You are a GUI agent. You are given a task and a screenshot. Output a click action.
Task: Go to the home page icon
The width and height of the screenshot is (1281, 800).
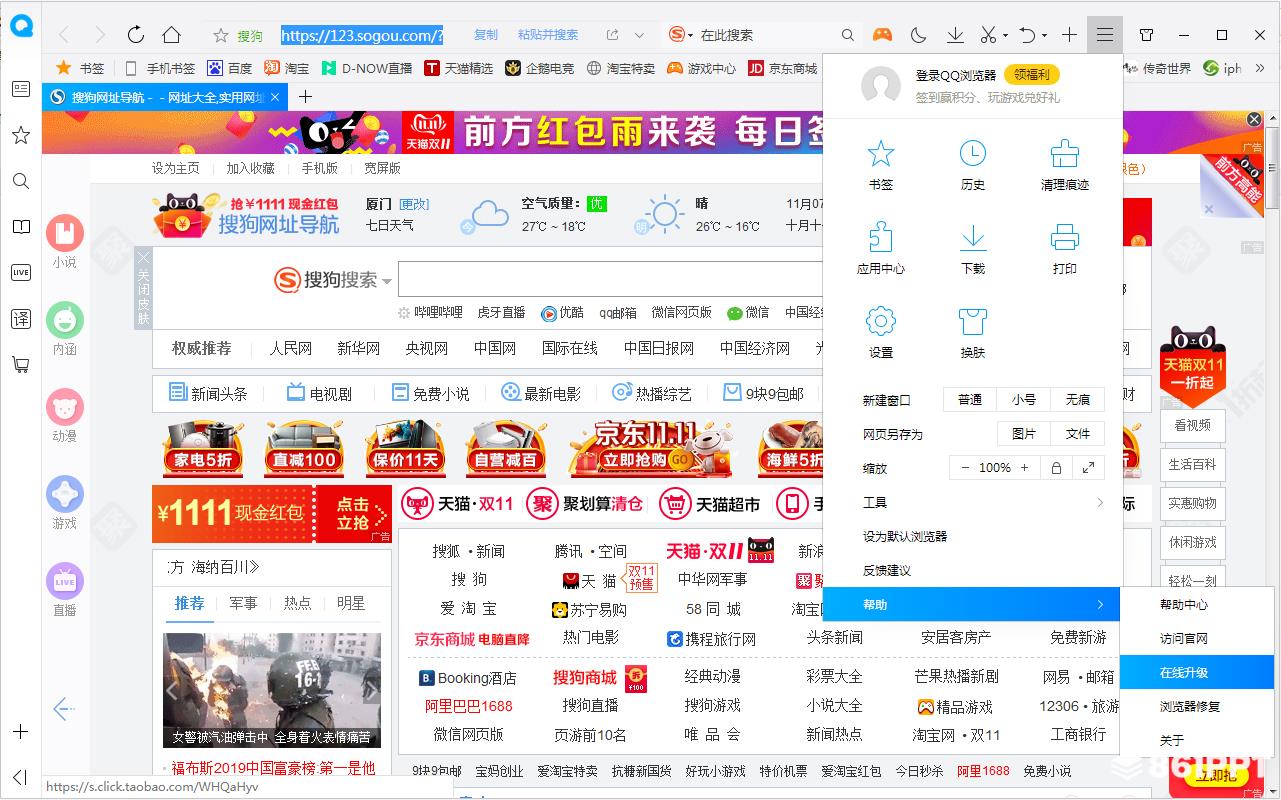(x=172, y=35)
